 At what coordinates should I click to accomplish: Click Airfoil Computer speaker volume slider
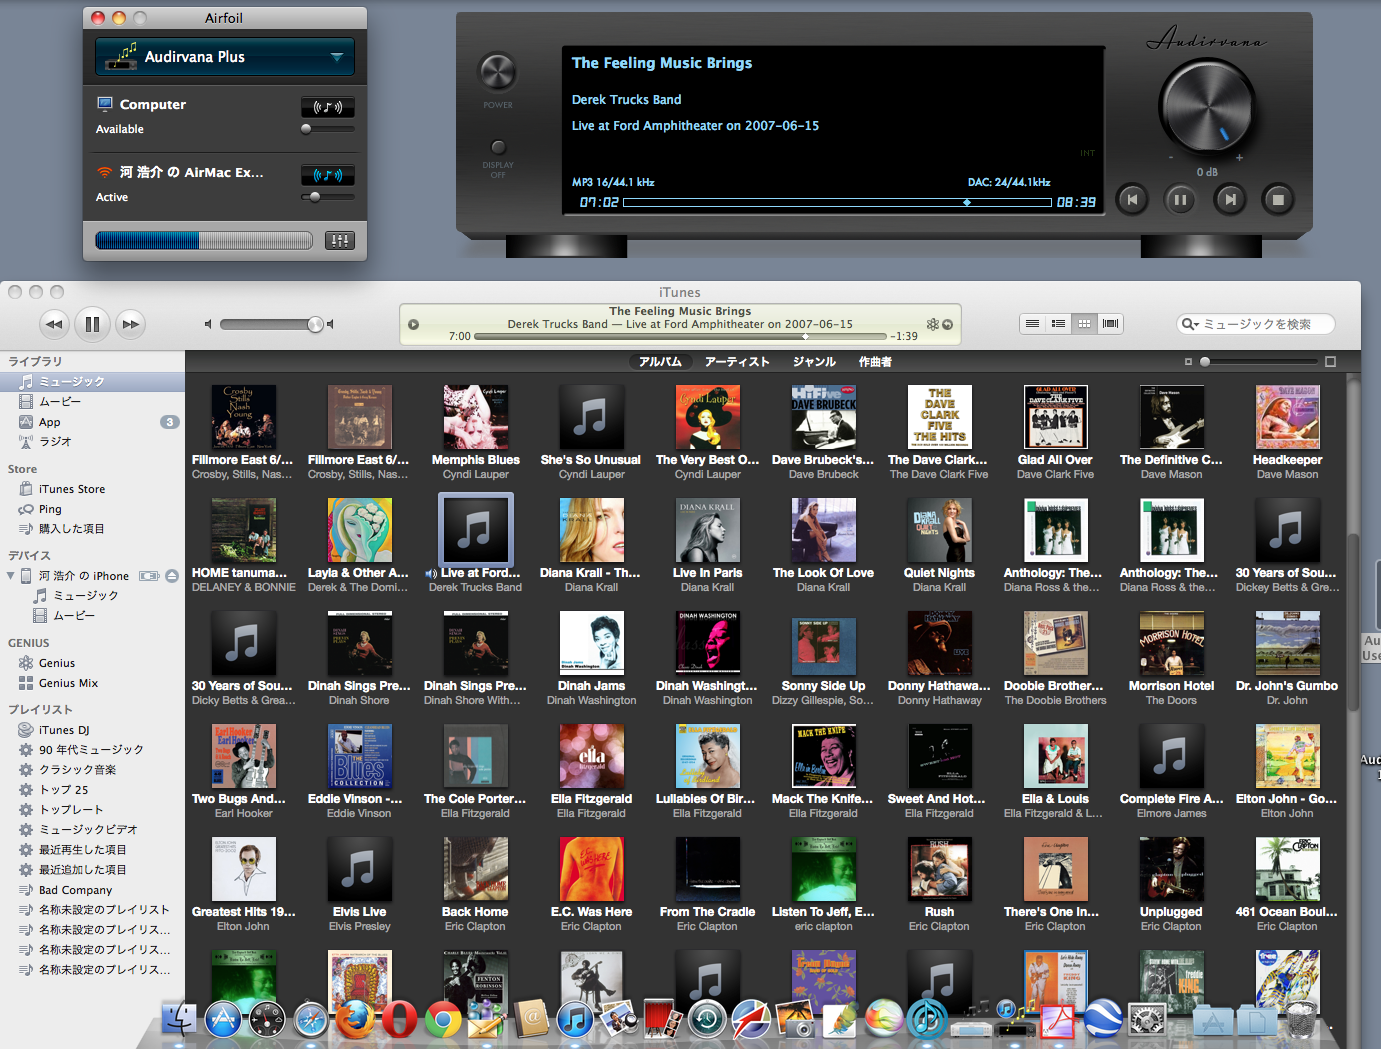pos(328,129)
